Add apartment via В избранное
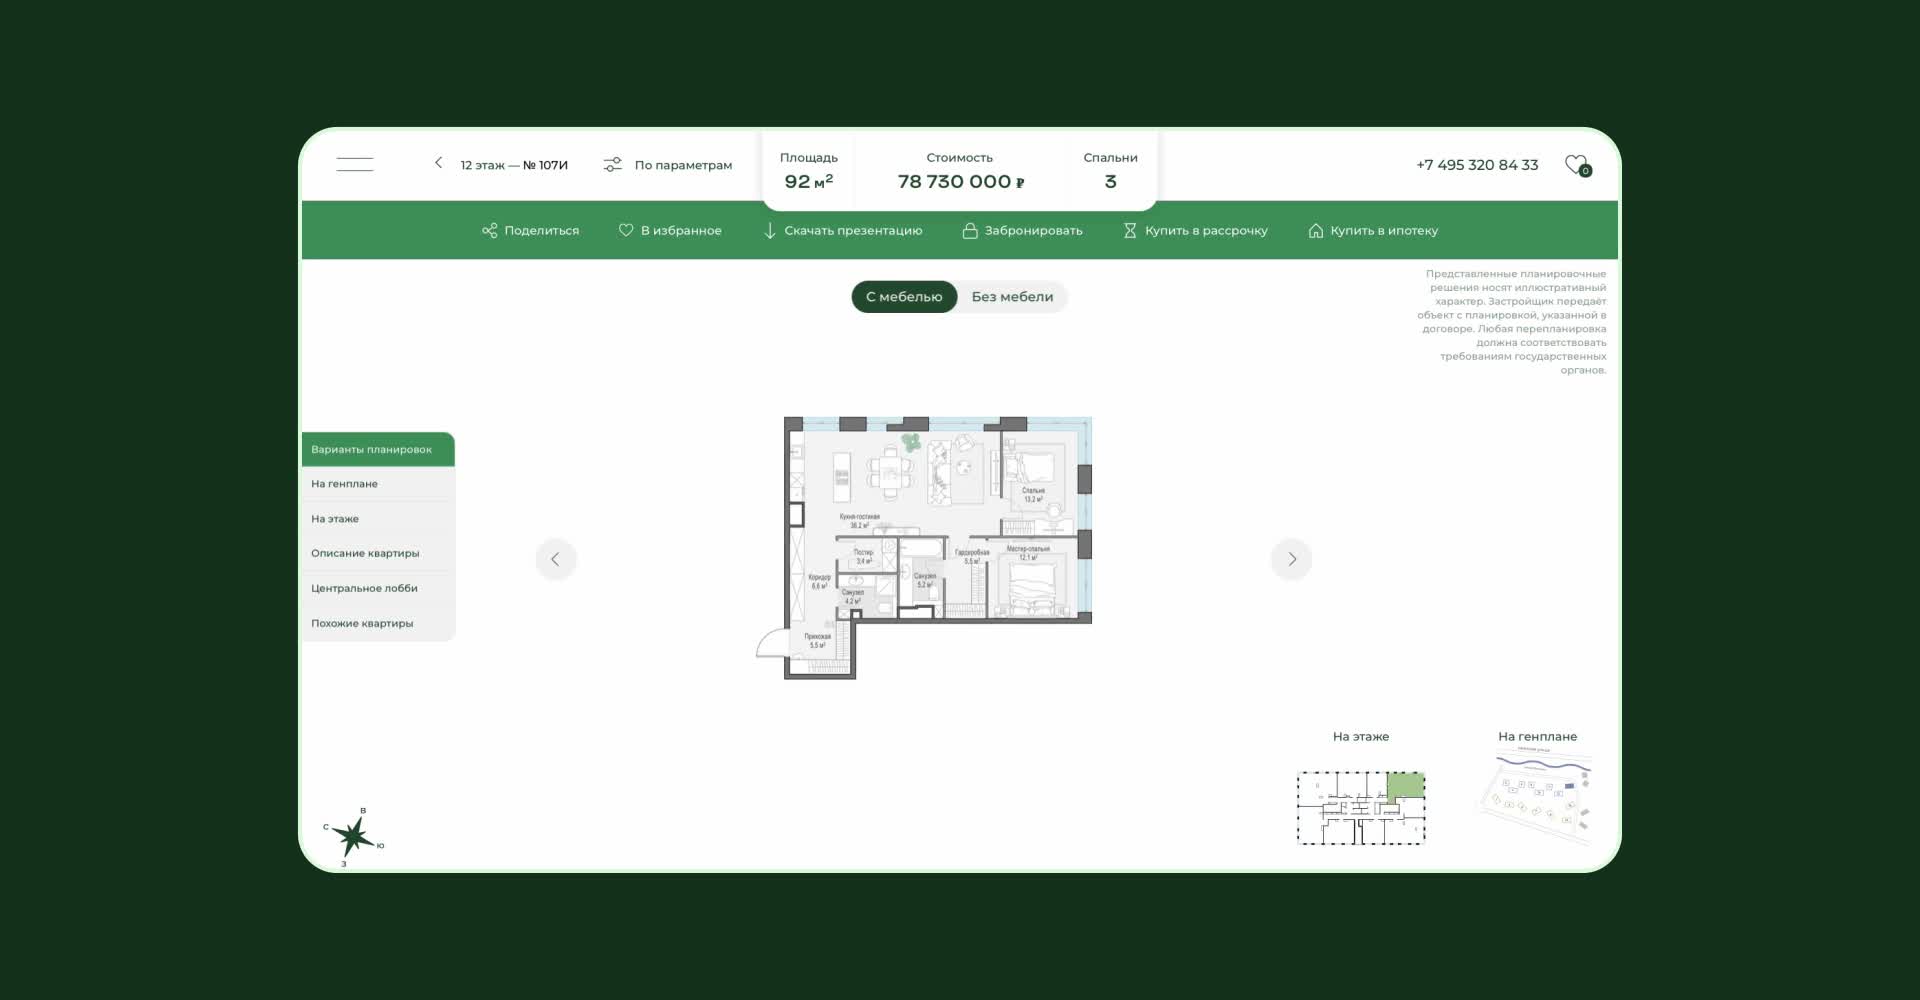Image resolution: width=1920 pixels, height=1000 pixels. pyautogui.click(x=670, y=231)
